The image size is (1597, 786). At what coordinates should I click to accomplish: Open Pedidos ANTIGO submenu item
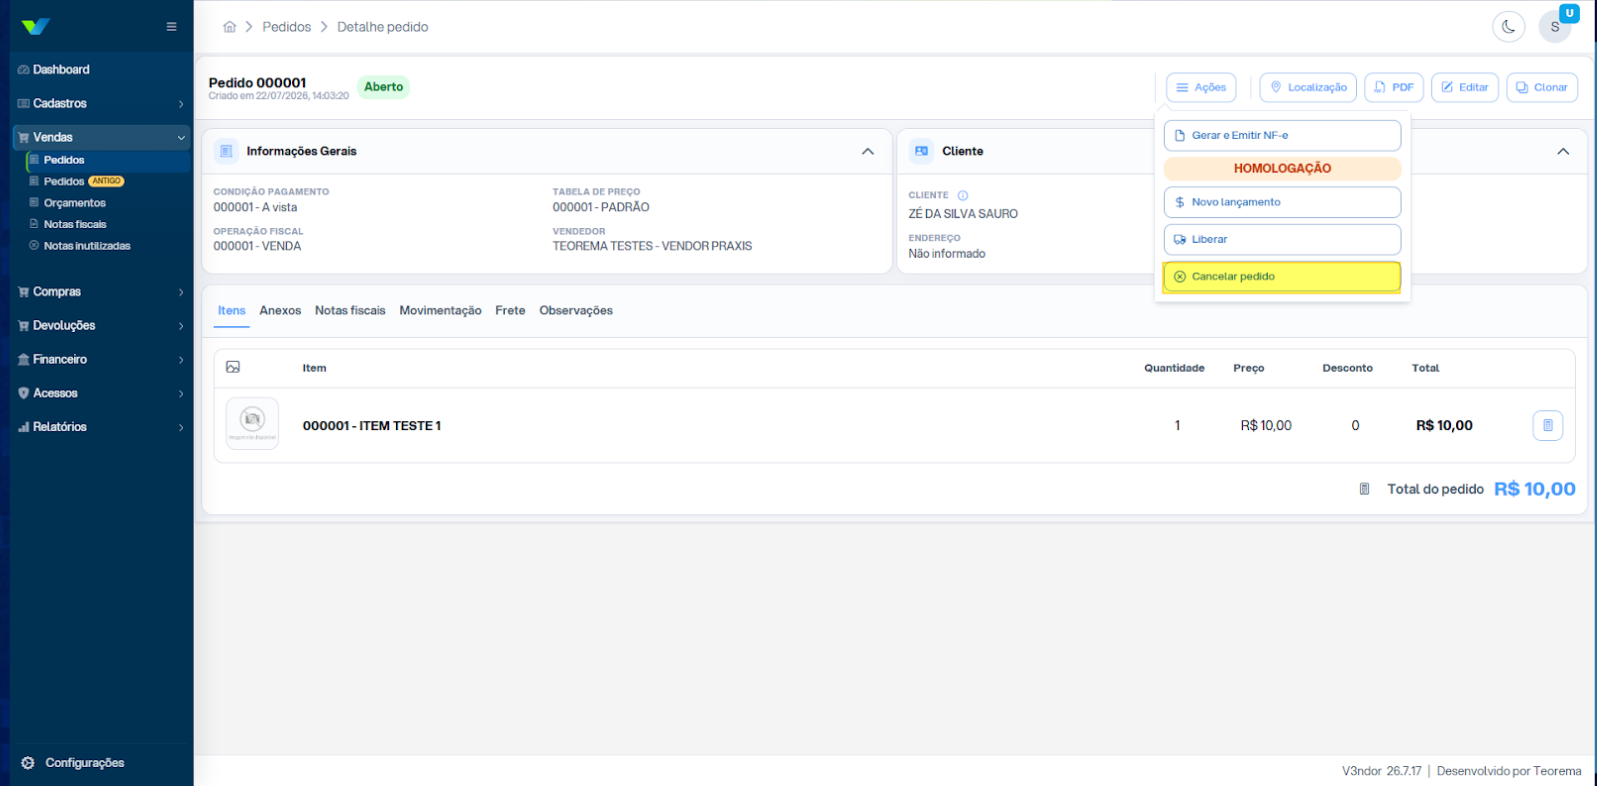(107, 181)
